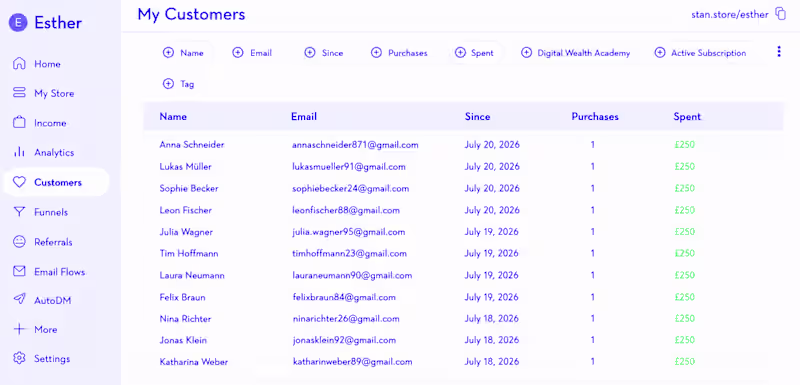The height and width of the screenshot is (385, 800).
Task: Click the stan.store/esther link
Action: point(730,14)
